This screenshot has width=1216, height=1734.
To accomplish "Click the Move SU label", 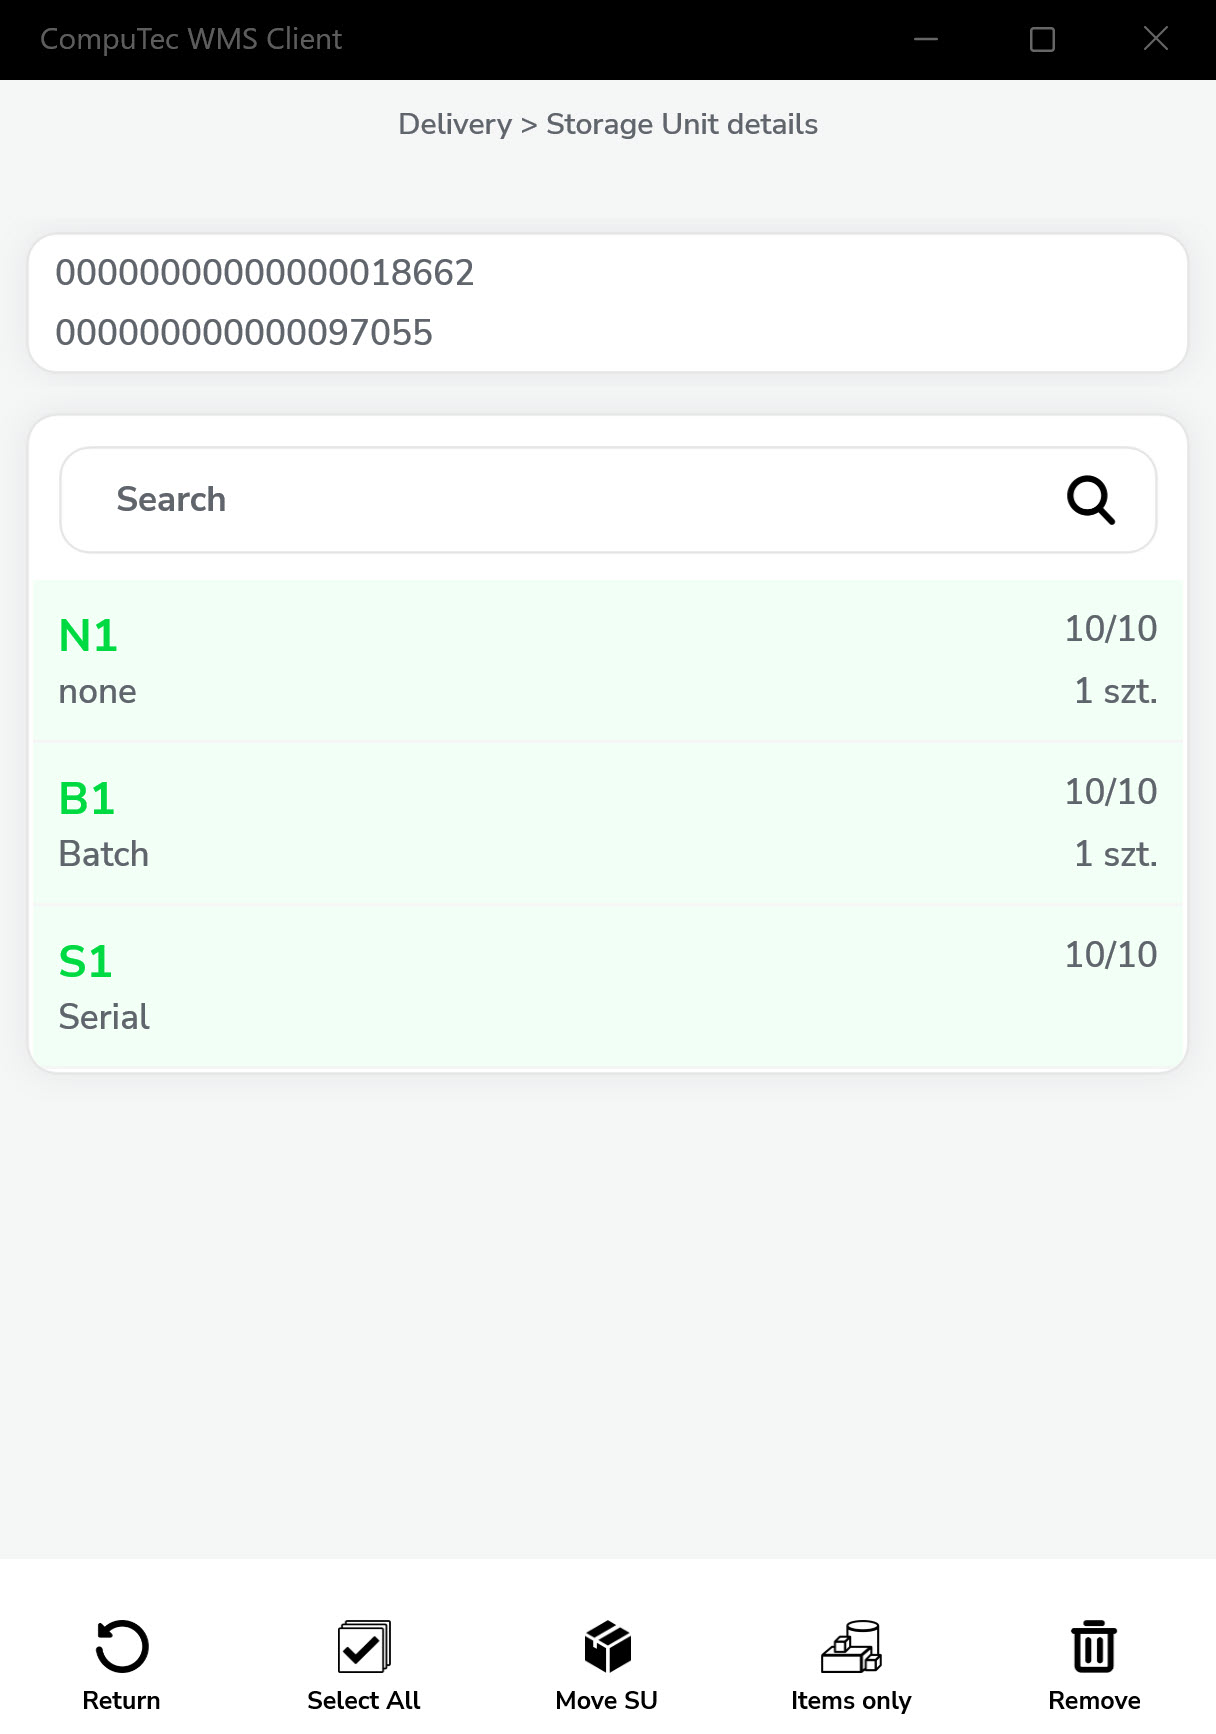I will point(607,1700).
